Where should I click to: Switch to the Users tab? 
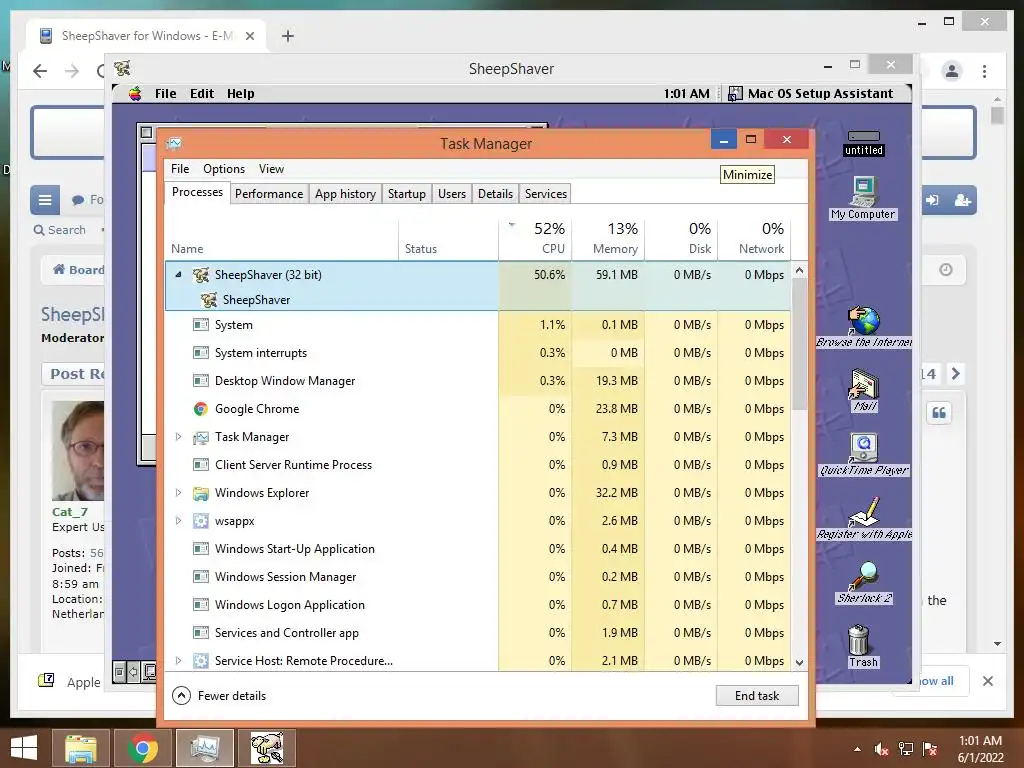click(452, 194)
